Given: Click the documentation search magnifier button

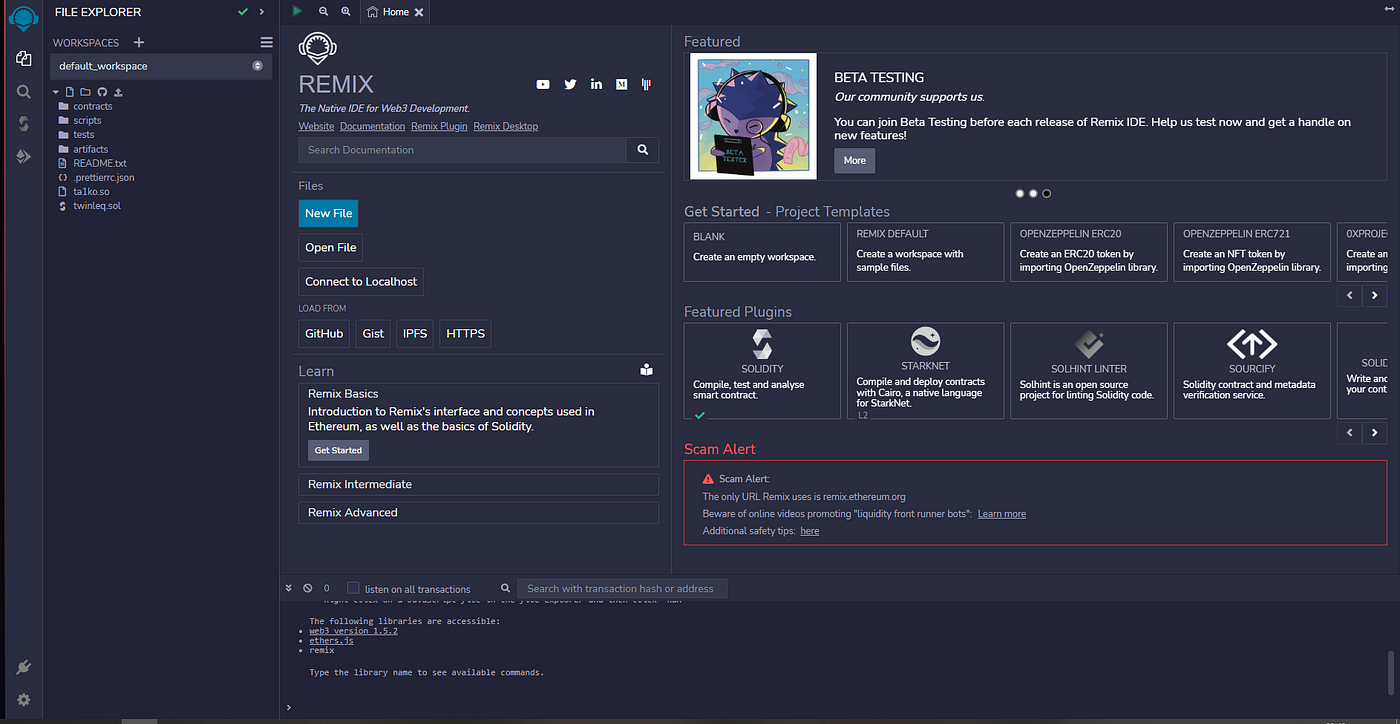Looking at the screenshot, I should (x=643, y=150).
